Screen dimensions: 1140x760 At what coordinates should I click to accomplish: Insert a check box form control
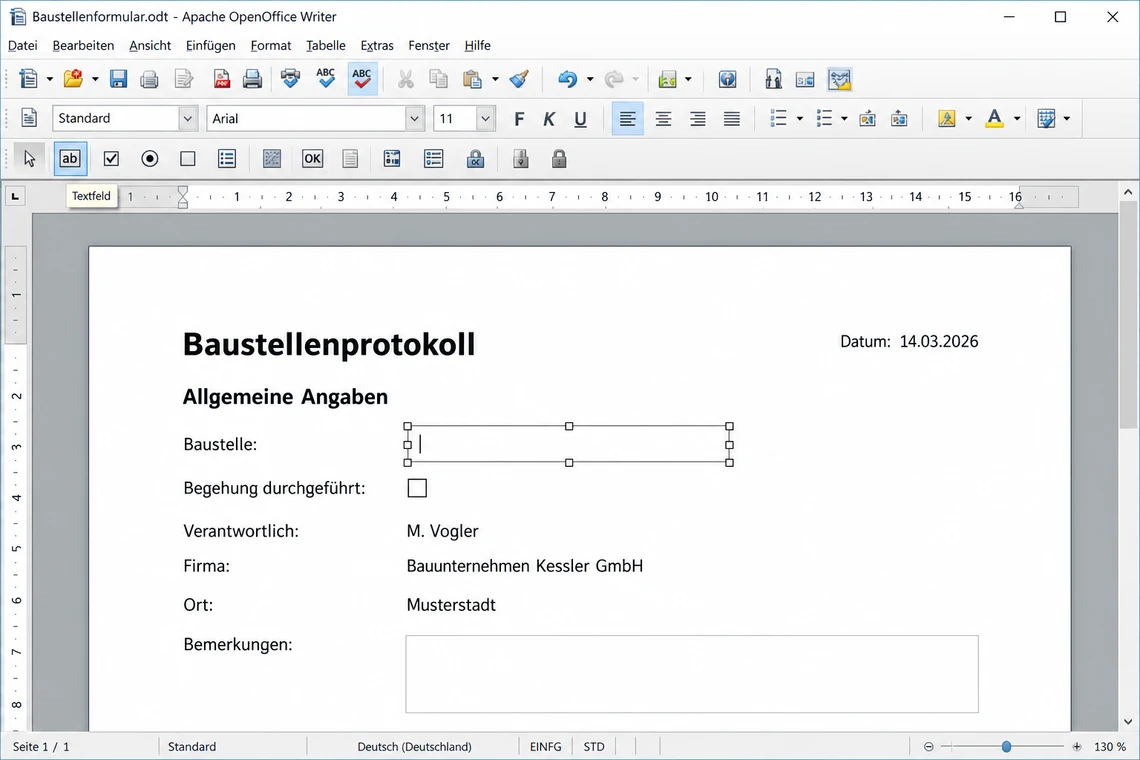pos(111,159)
